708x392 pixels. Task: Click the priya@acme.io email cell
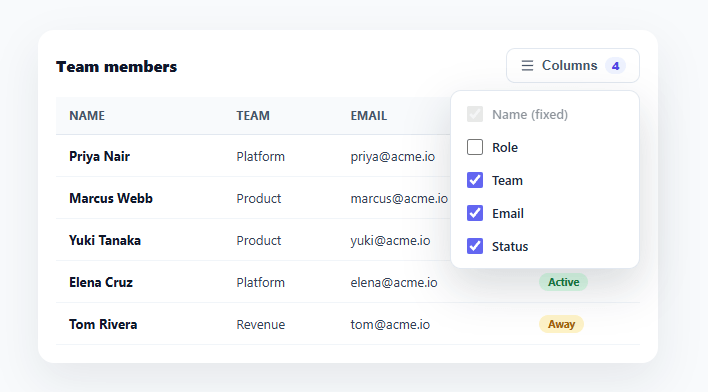pos(393,157)
